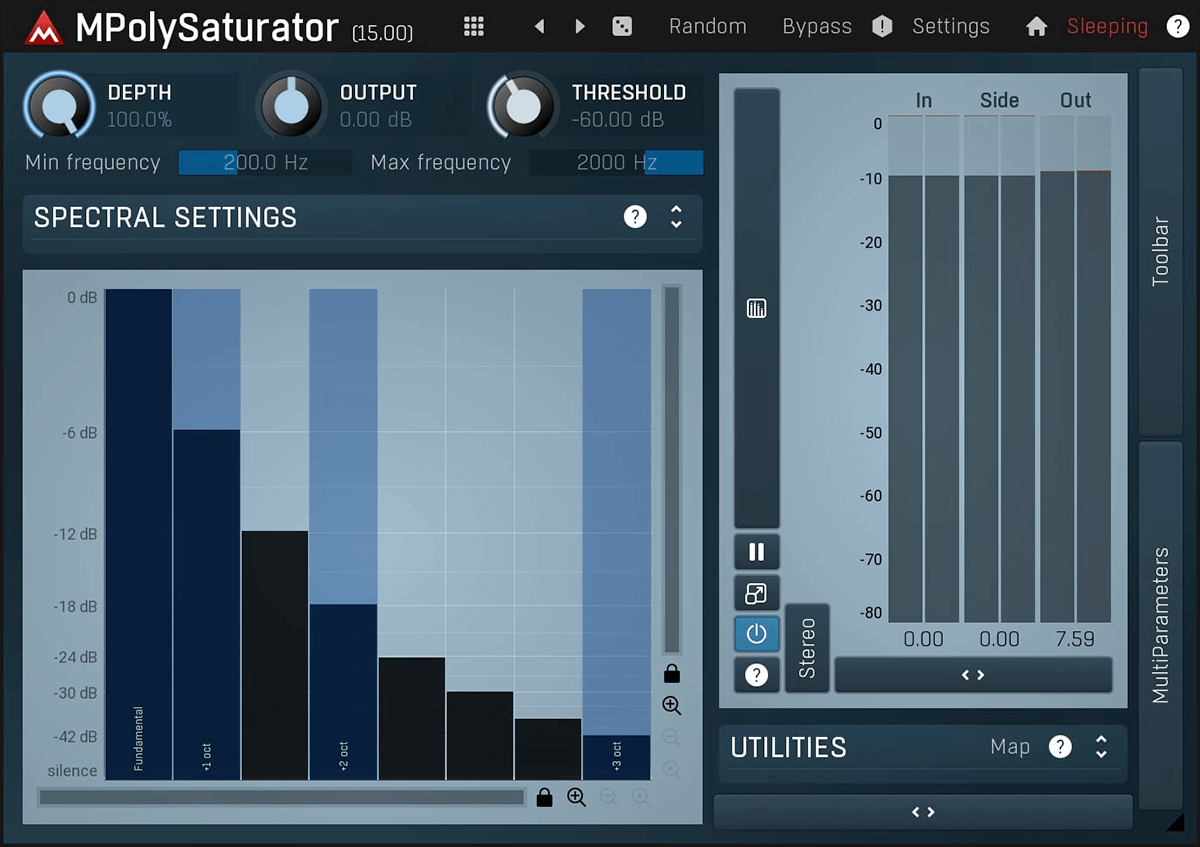Click the Bypass button
The height and width of the screenshot is (847, 1200).
pos(817,26)
